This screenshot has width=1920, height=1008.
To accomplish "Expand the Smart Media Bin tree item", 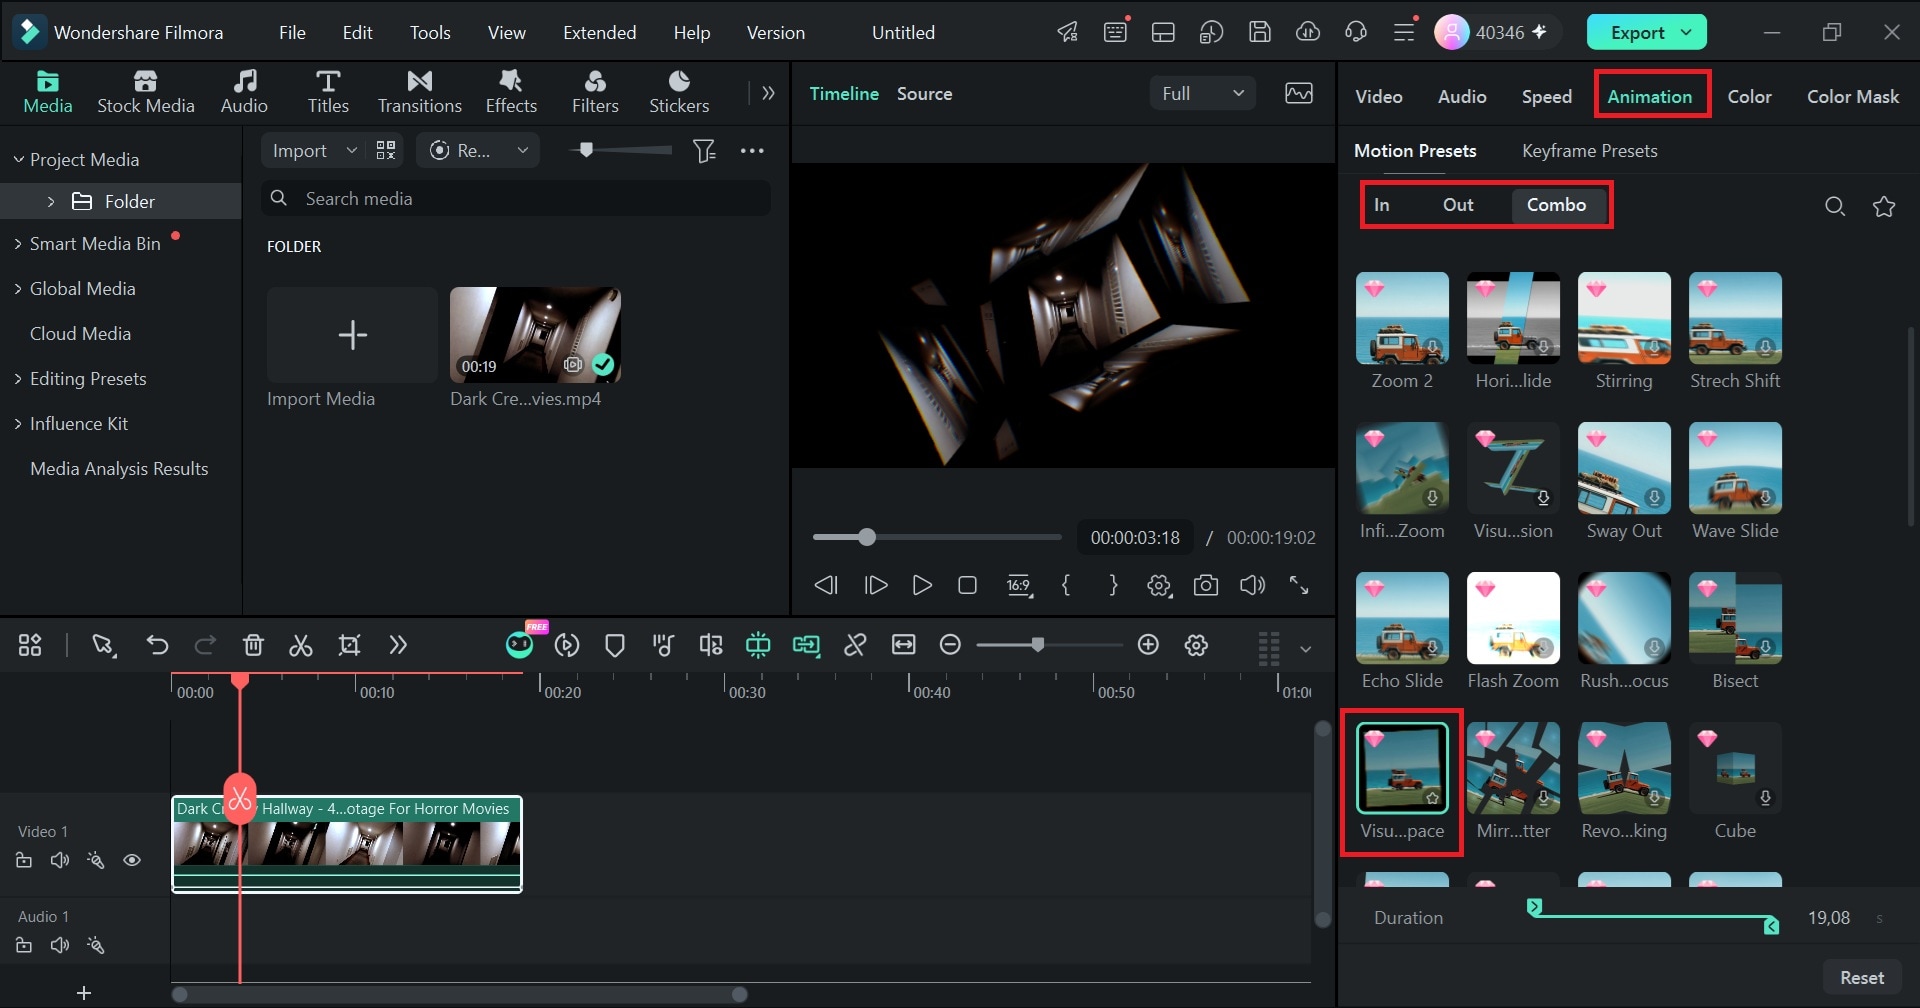I will (18, 244).
